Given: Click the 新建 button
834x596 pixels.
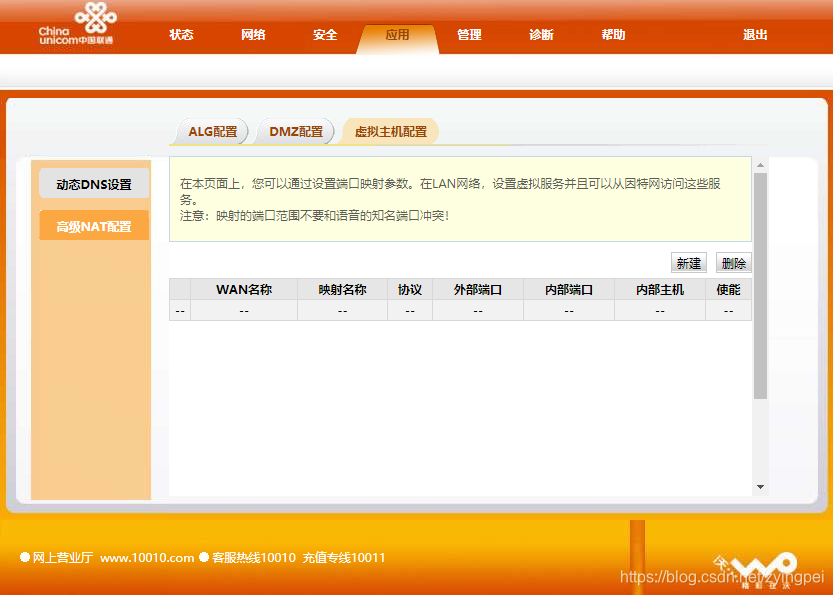Looking at the screenshot, I should pyautogui.click(x=689, y=263).
